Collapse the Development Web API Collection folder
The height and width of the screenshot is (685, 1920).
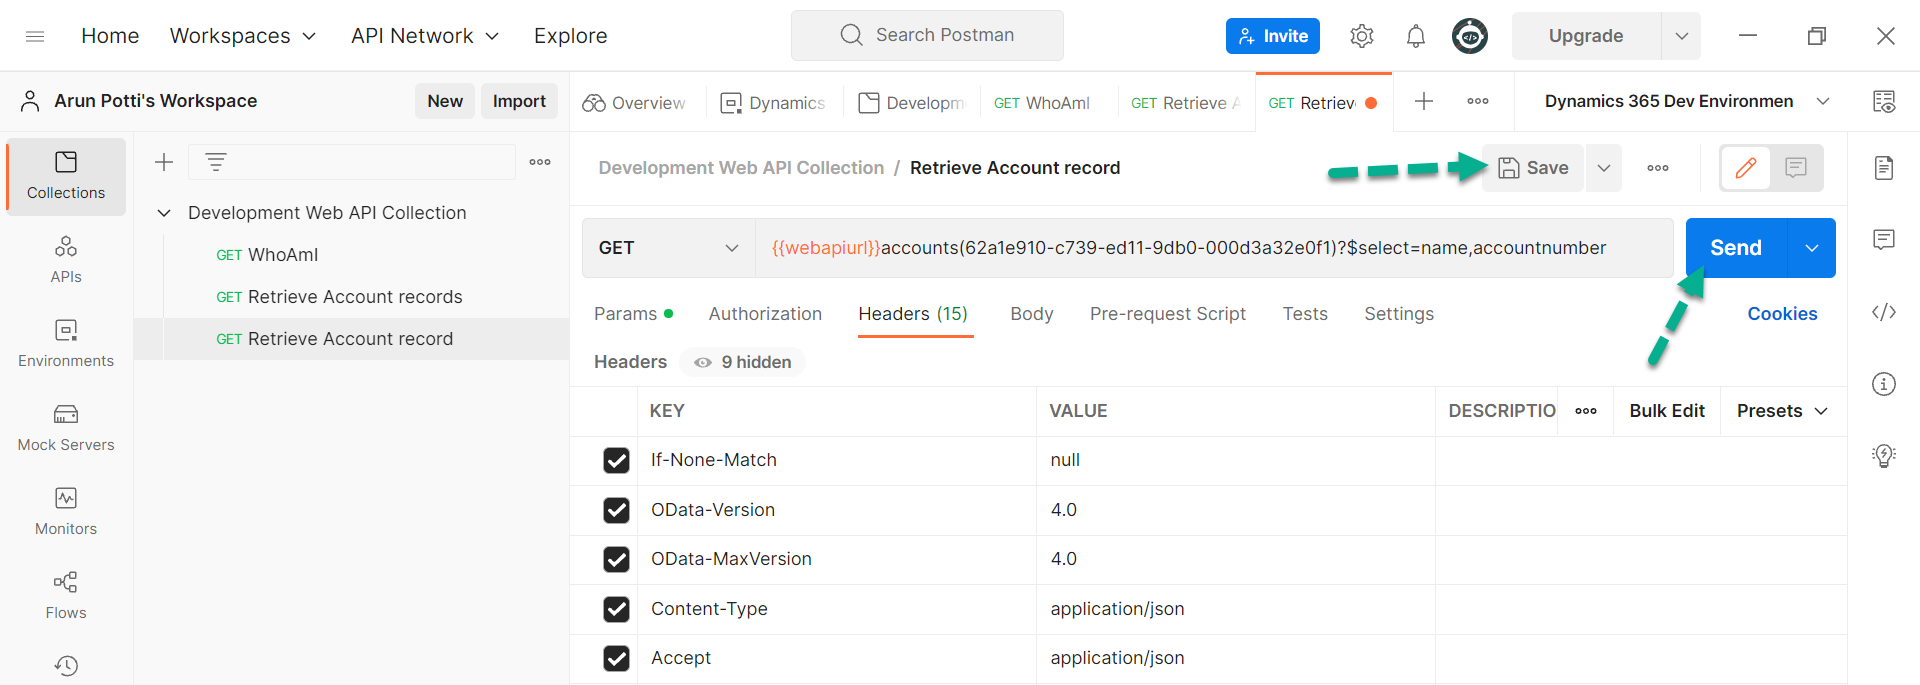click(164, 213)
